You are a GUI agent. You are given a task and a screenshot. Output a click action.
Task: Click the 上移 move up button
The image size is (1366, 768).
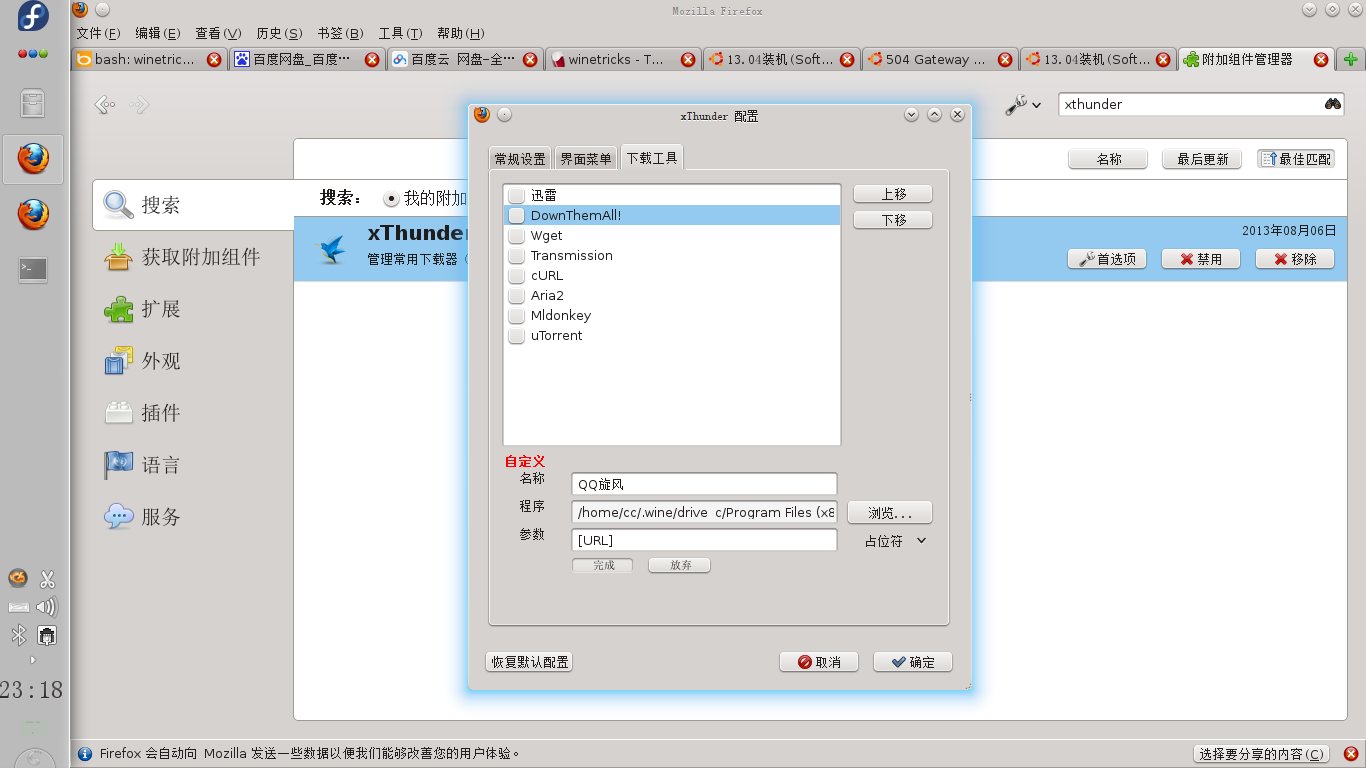coord(893,194)
